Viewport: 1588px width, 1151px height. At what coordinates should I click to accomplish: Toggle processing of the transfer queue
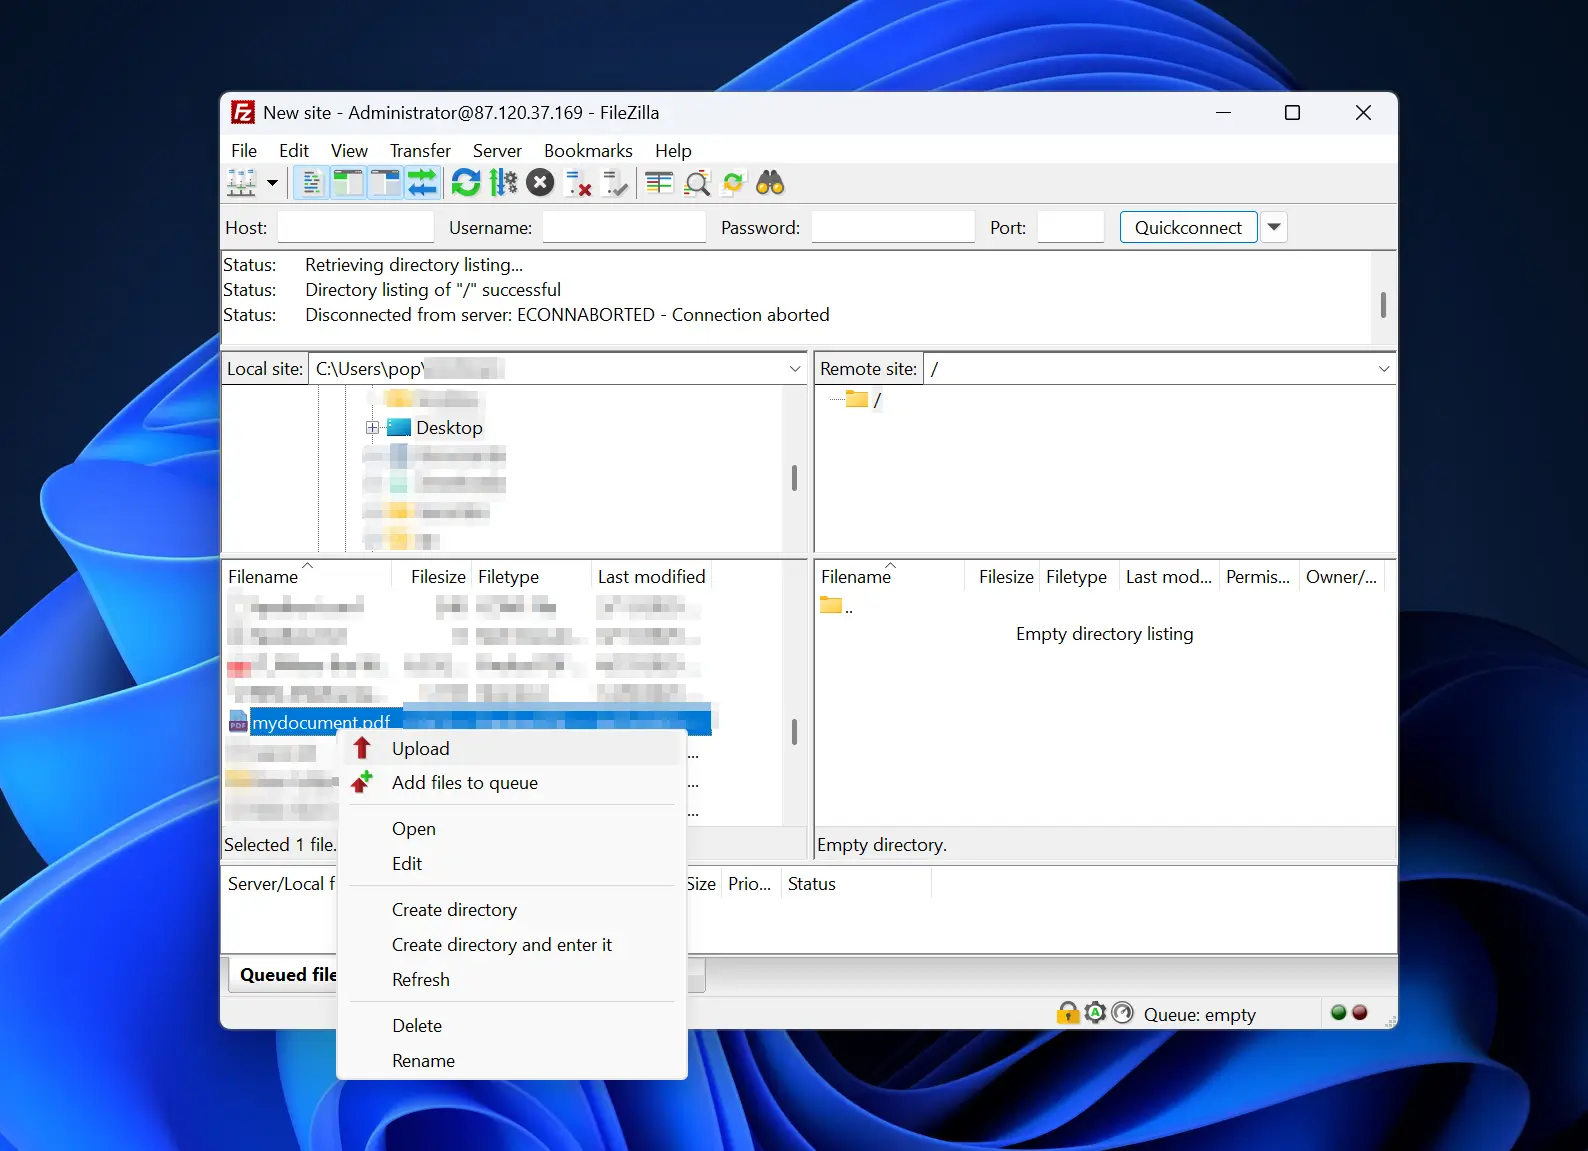click(x=503, y=183)
